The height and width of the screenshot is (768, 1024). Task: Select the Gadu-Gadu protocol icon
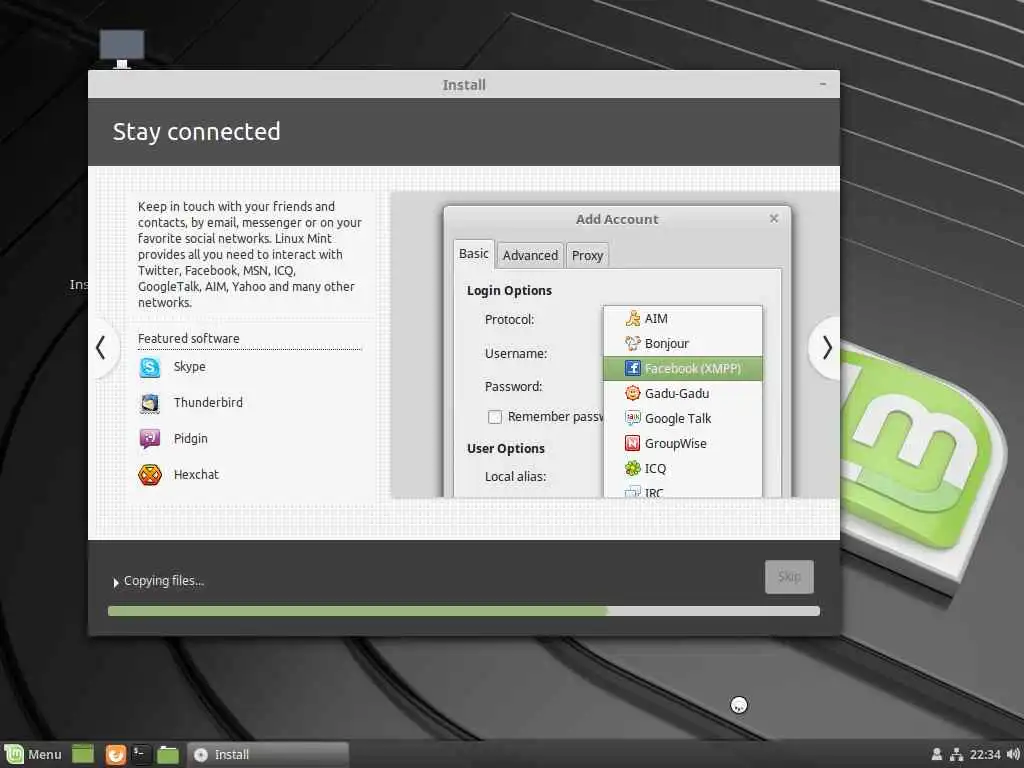[x=632, y=393]
